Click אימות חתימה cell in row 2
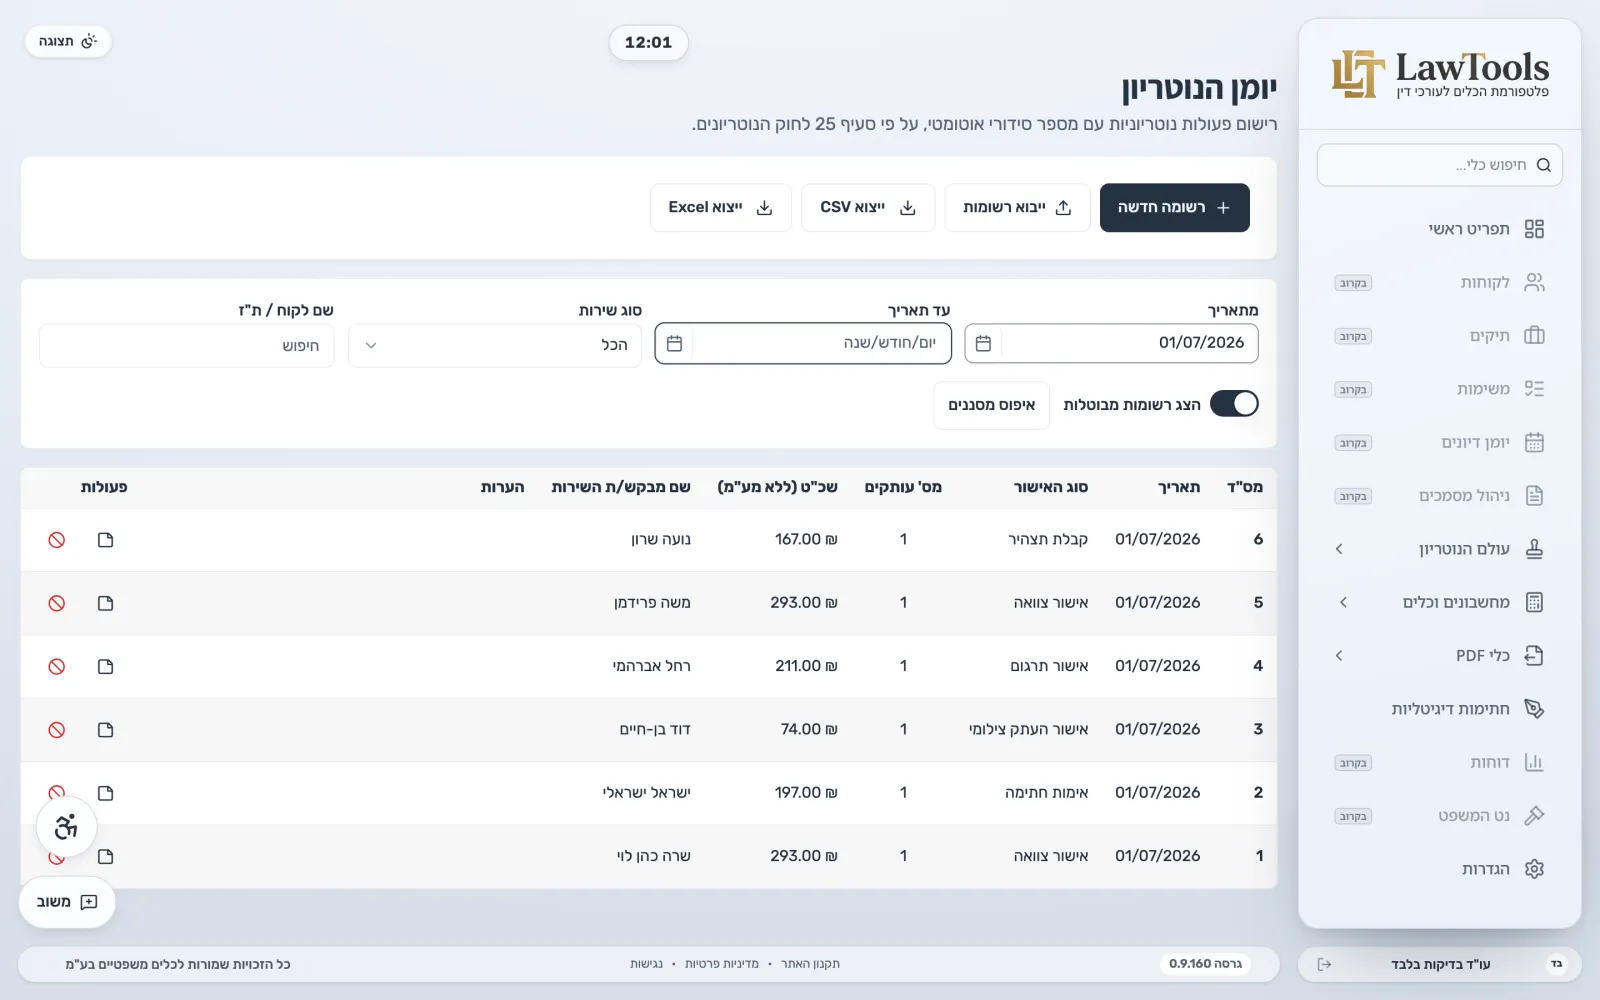Screen dimensions: 1600x1000 1046,792
